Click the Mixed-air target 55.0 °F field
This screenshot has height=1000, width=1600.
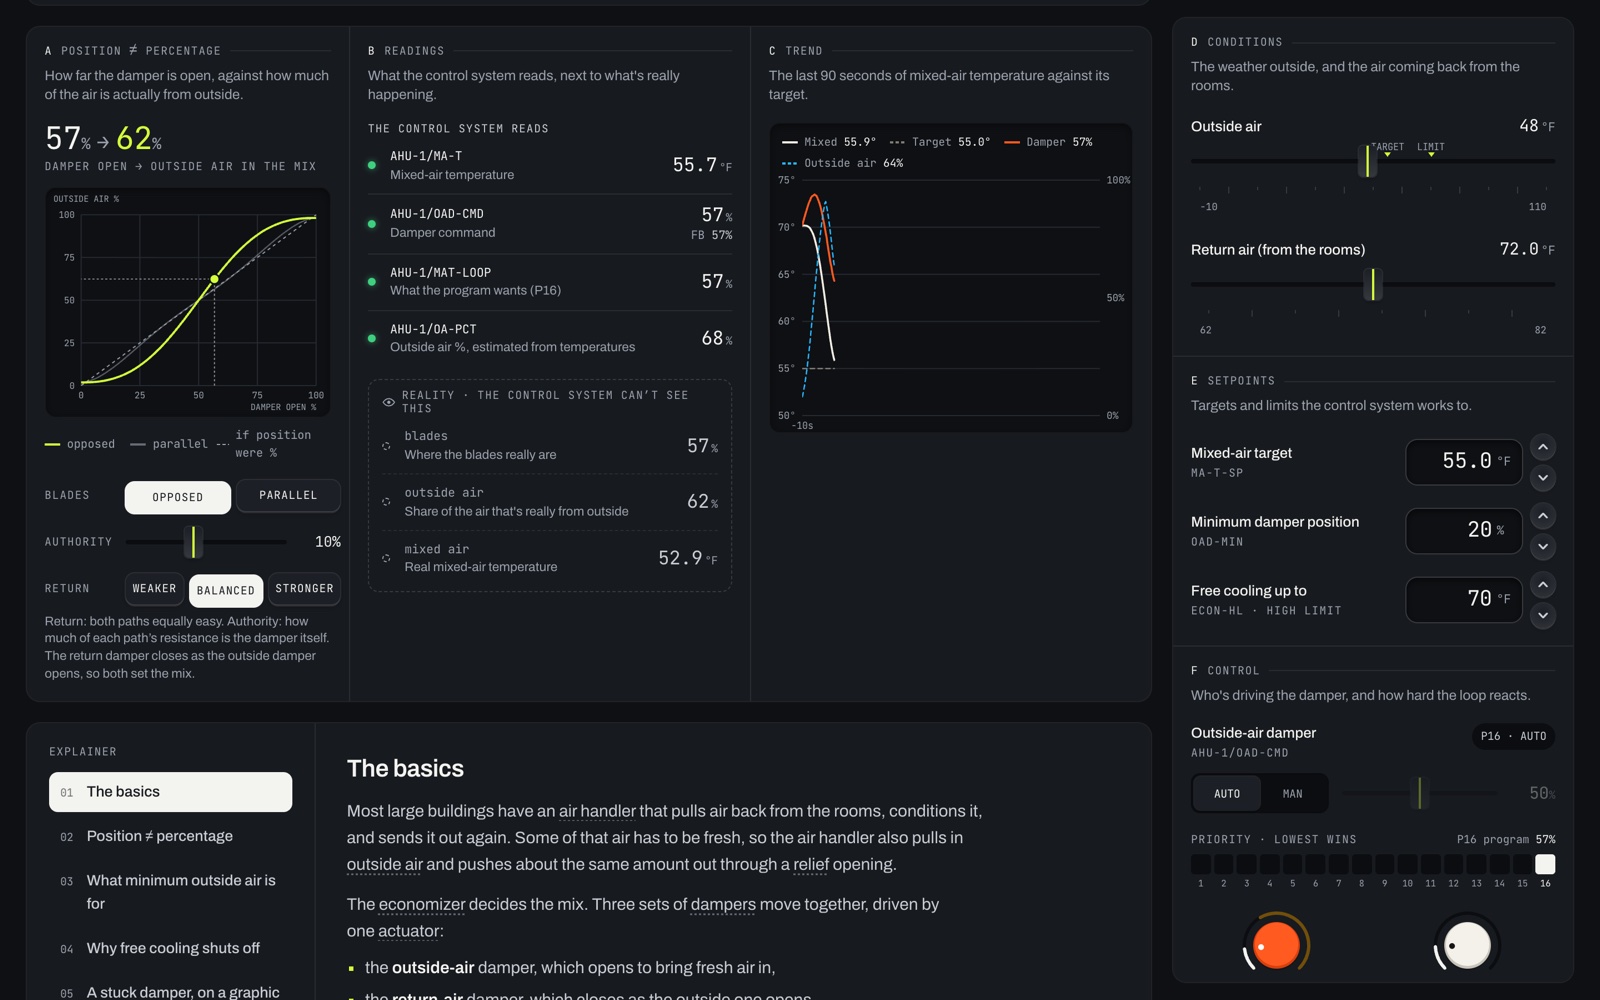click(x=1464, y=462)
